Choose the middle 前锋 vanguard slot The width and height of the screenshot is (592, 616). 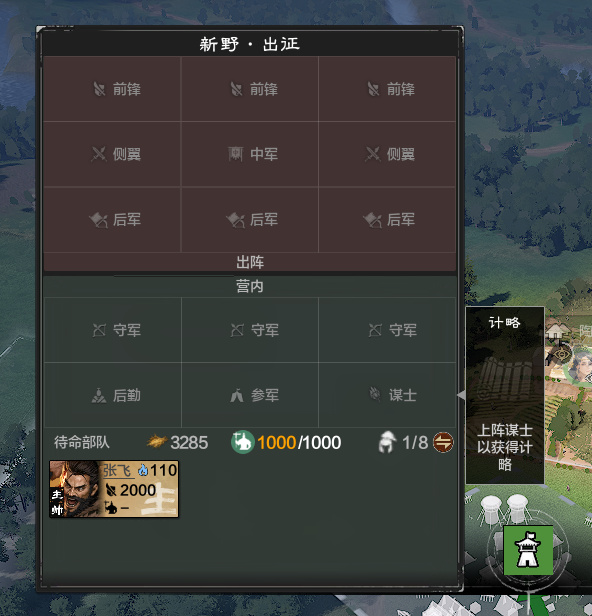tap(250, 89)
